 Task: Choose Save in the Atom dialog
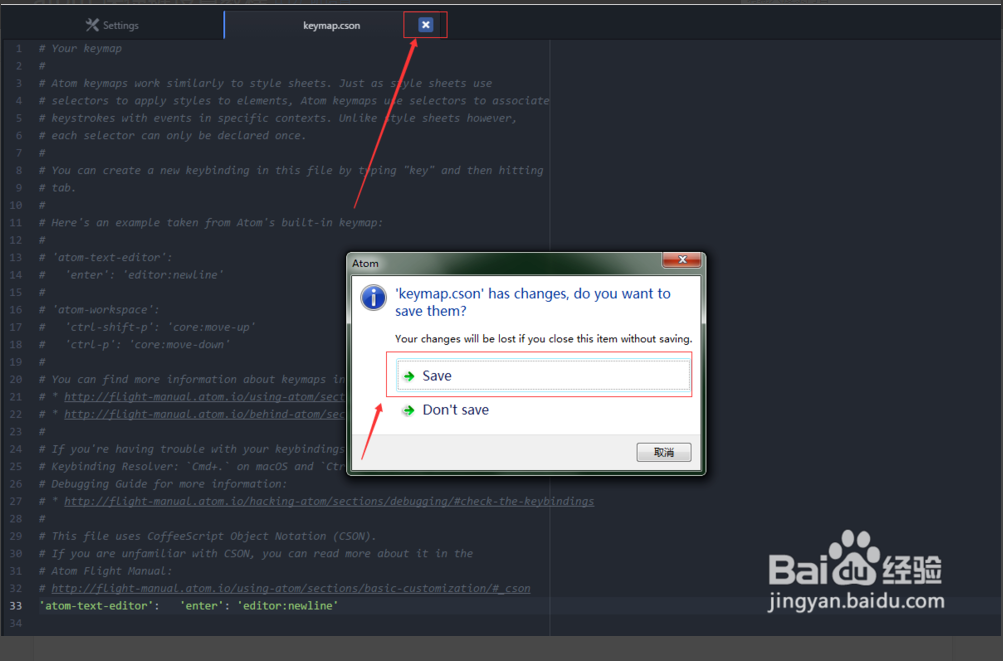pyautogui.click(x=542, y=376)
